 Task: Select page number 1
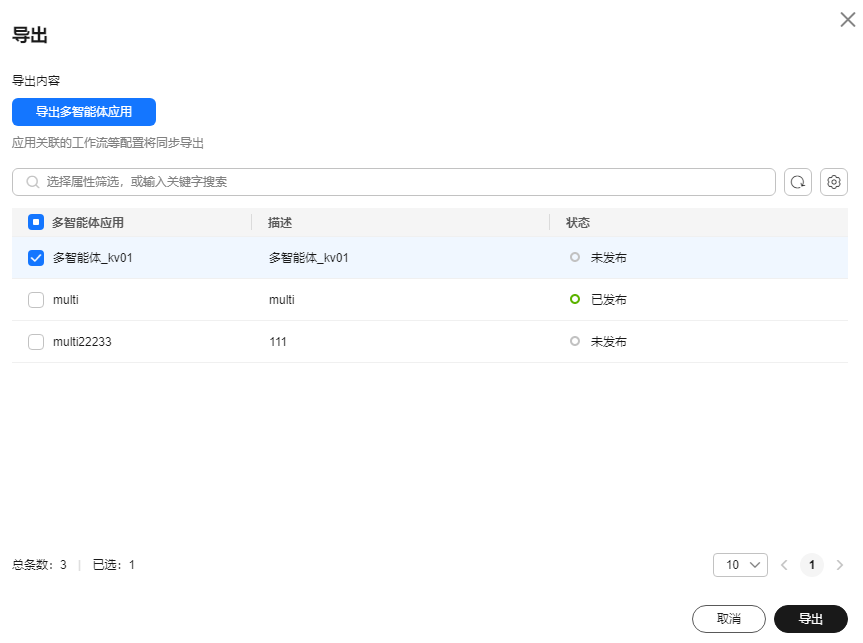pyautogui.click(x=812, y=565)
